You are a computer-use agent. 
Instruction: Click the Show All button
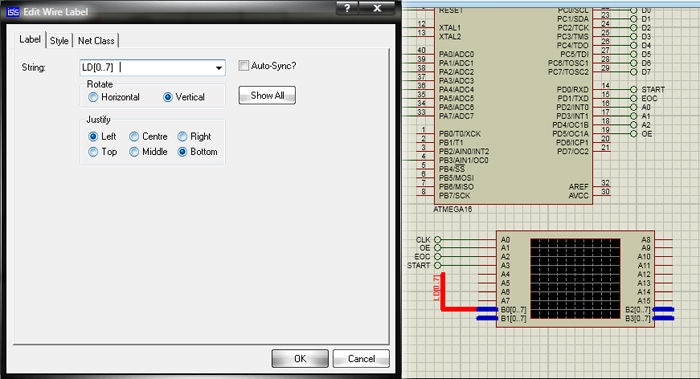pyautogui.click(x=267, y=96)
